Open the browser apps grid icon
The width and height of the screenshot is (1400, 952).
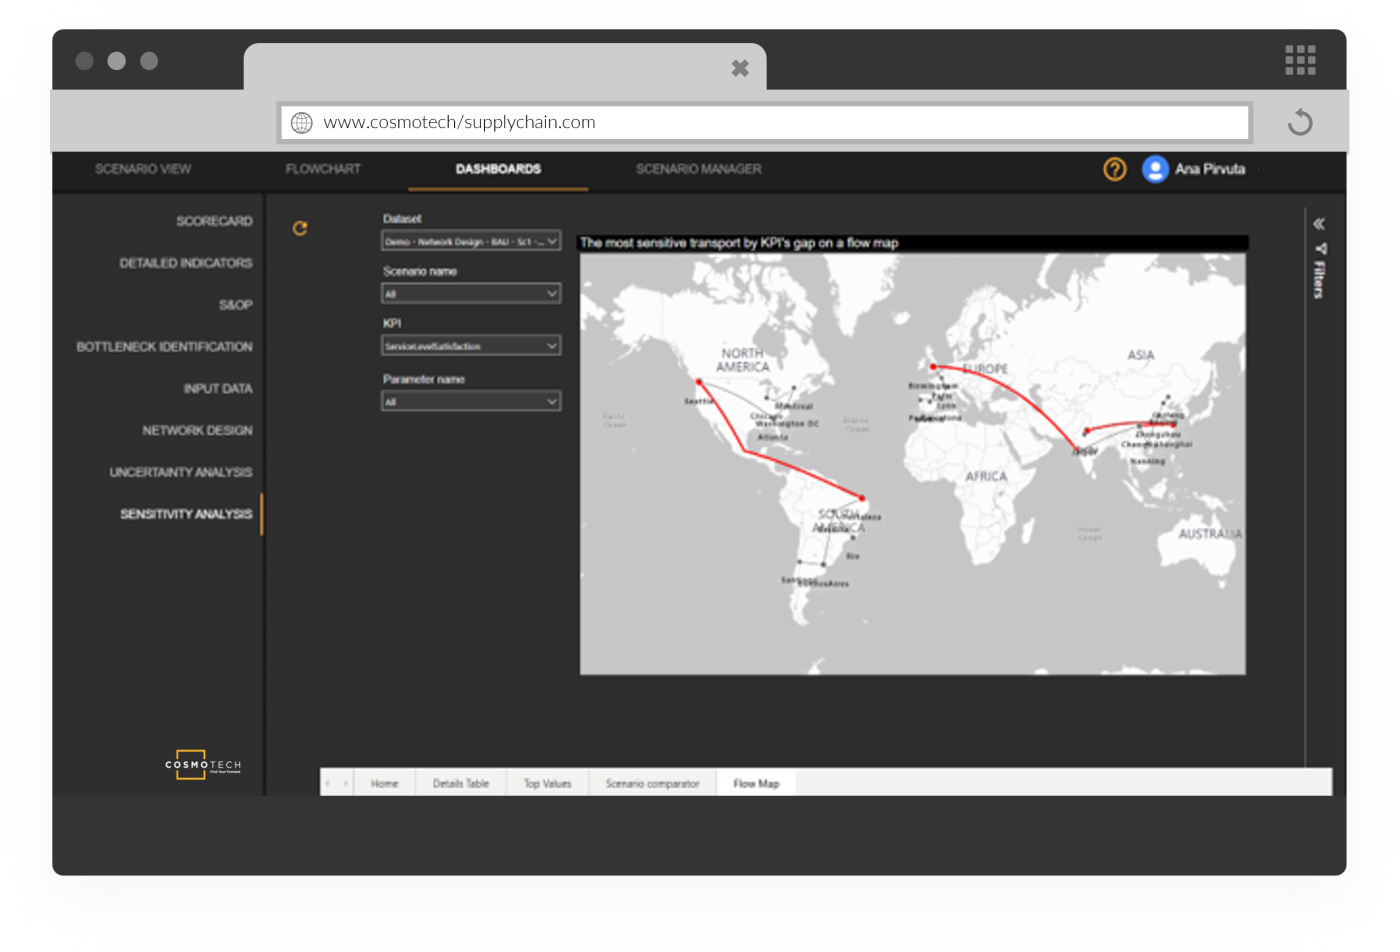1300,60
